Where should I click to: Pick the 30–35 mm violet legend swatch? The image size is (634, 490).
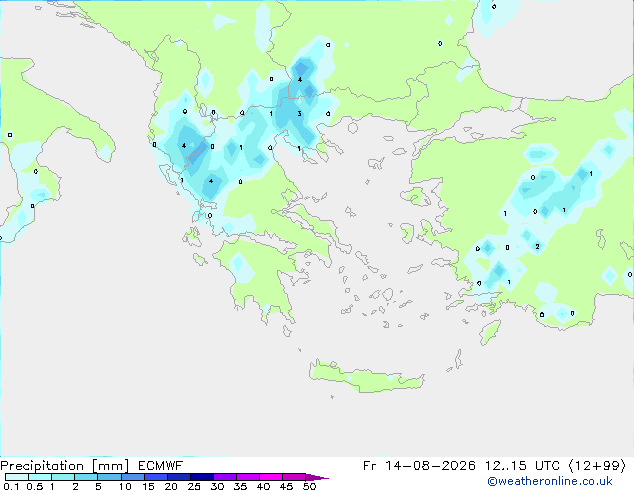pyautogui.click(x=225, y=477)
